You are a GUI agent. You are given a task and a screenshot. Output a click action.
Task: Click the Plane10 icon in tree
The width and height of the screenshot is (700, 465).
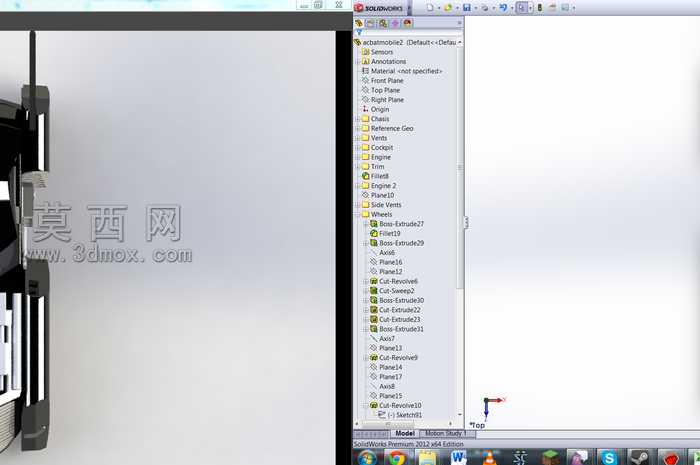366,195
